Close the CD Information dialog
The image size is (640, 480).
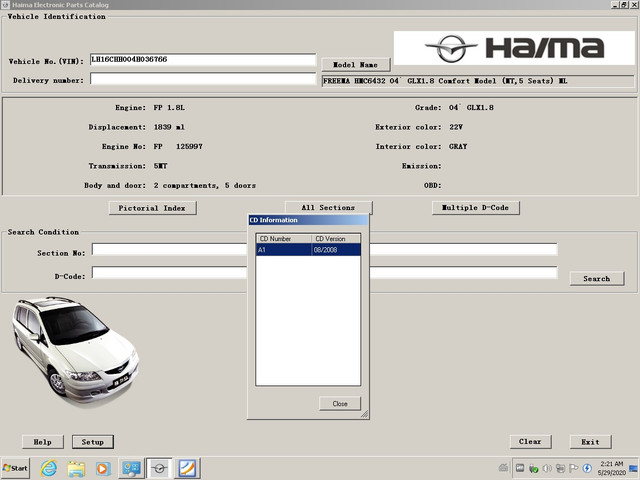click(340, 404)
